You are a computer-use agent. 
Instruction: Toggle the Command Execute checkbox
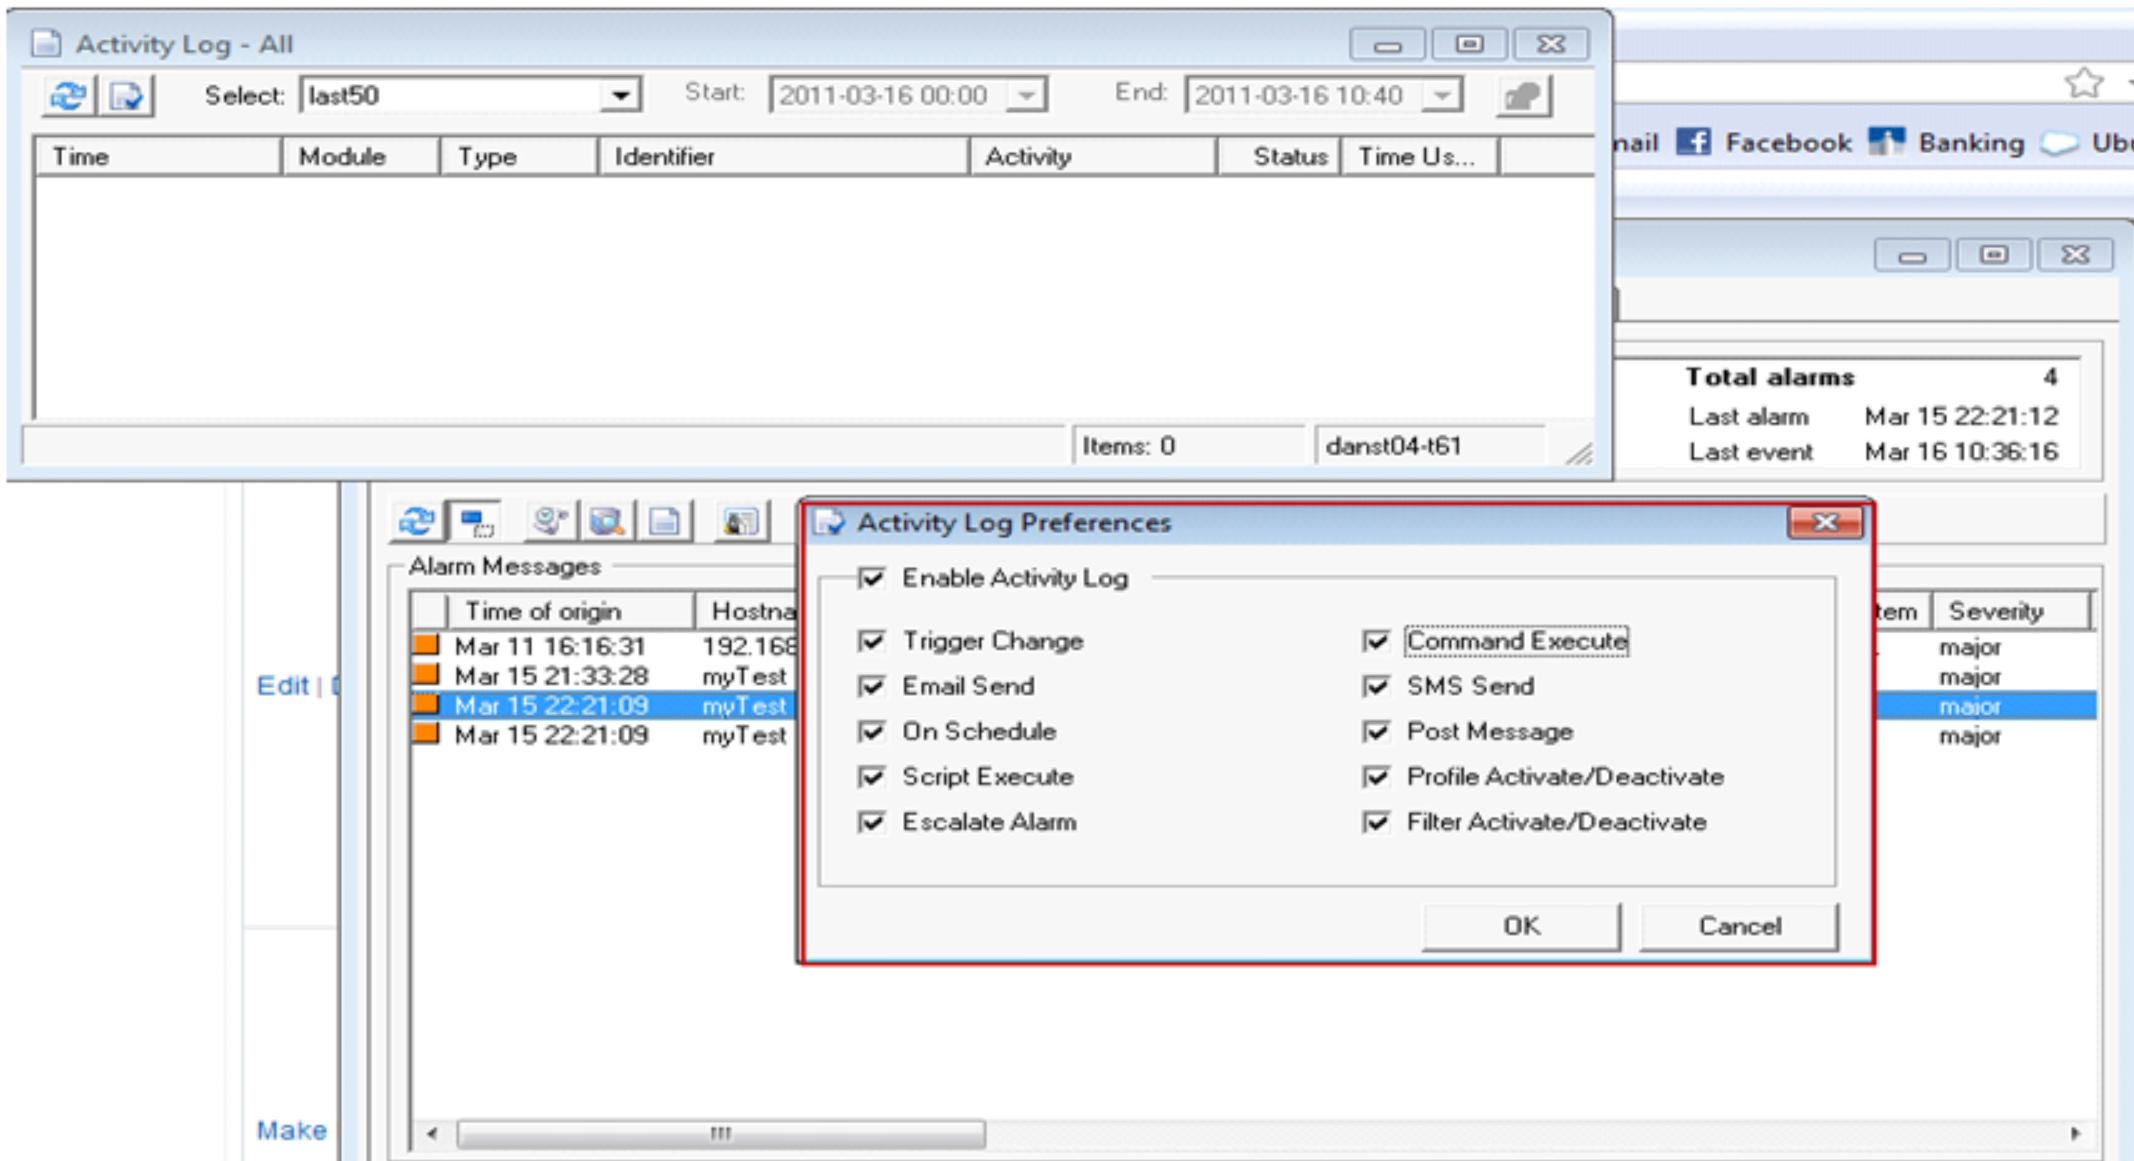pos(1377,641)
